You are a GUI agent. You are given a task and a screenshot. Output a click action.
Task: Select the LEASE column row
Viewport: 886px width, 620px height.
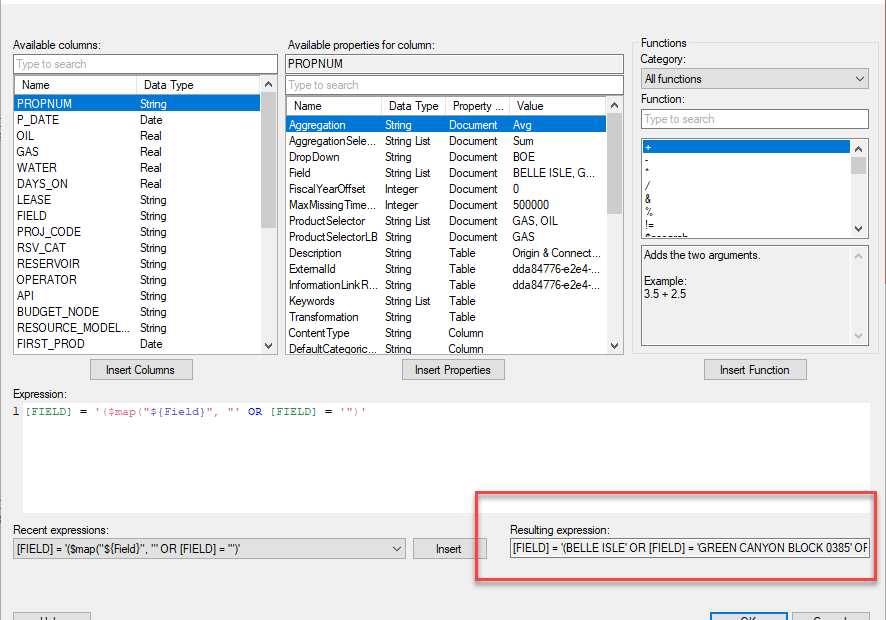pos(137,200)
